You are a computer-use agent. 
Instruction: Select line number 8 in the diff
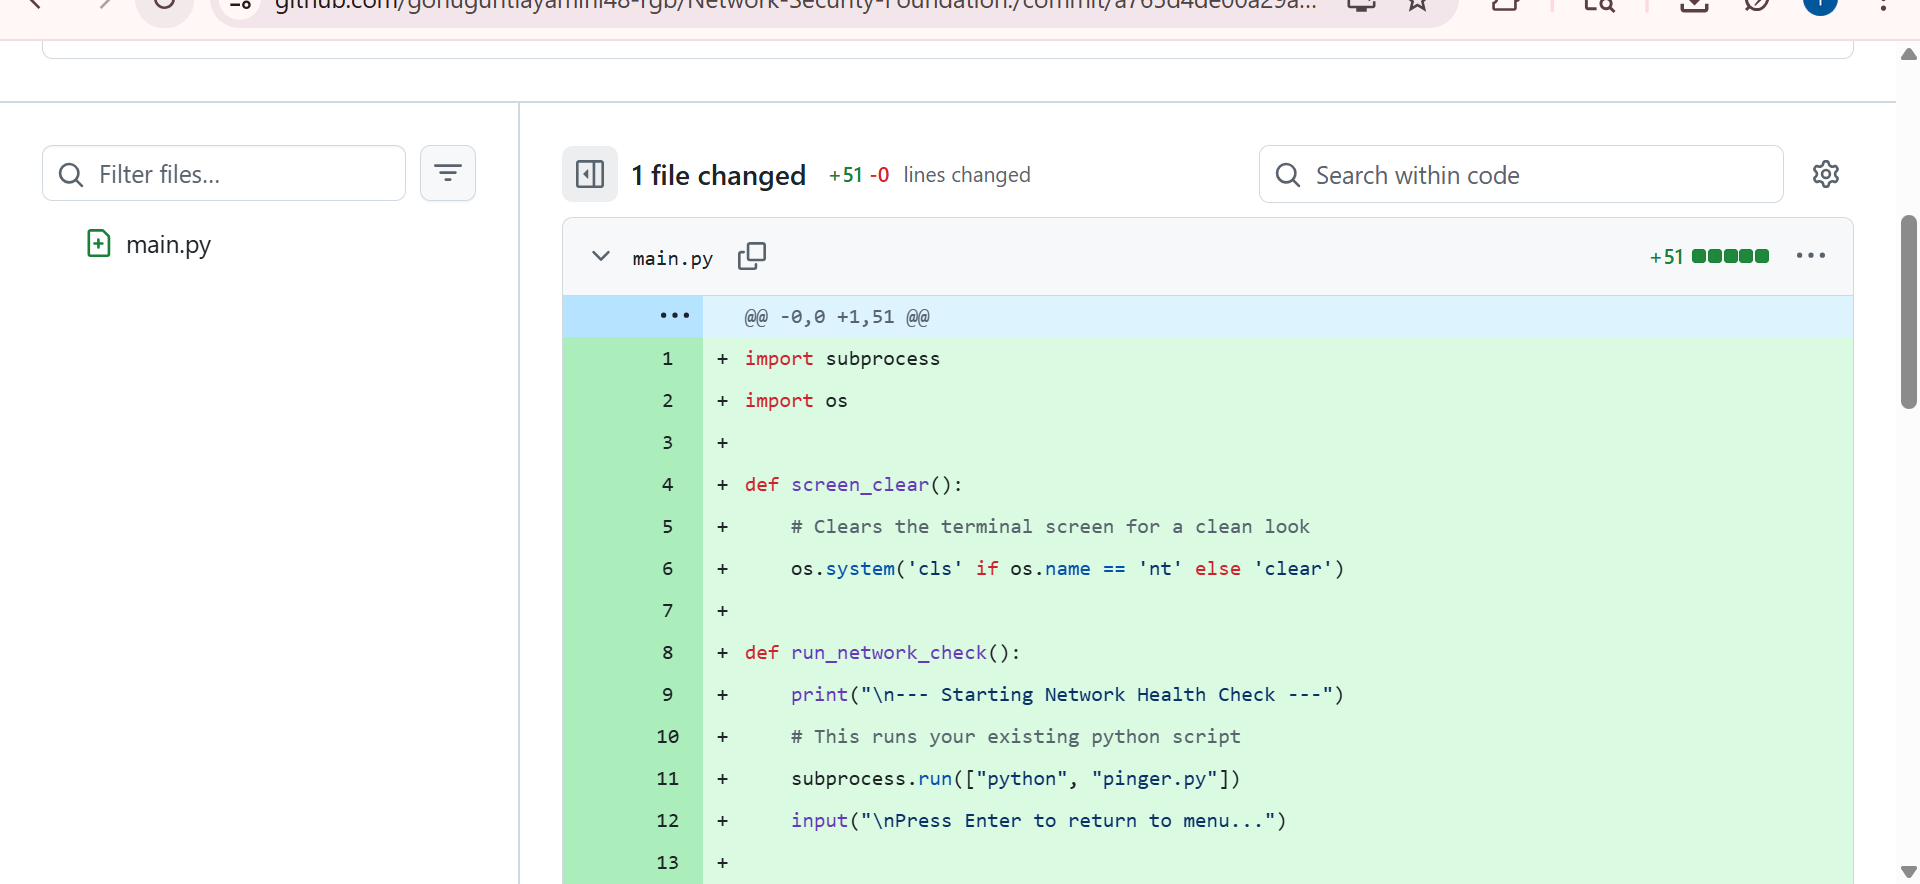667,653
